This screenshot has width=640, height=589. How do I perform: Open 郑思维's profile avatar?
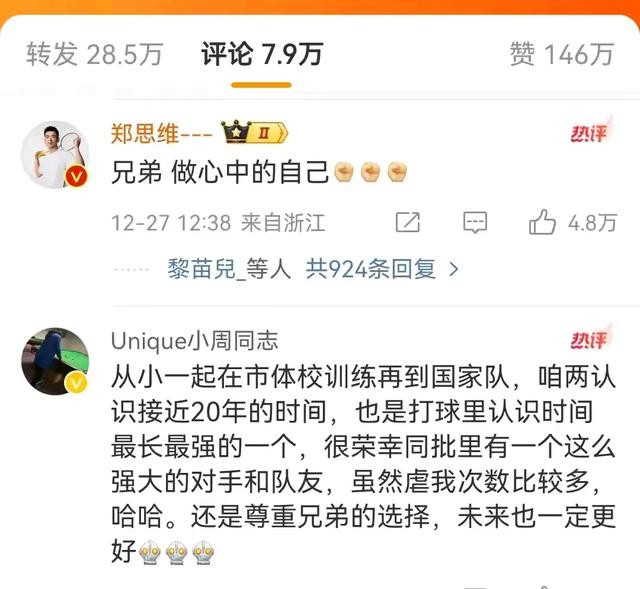coord(55,155)
